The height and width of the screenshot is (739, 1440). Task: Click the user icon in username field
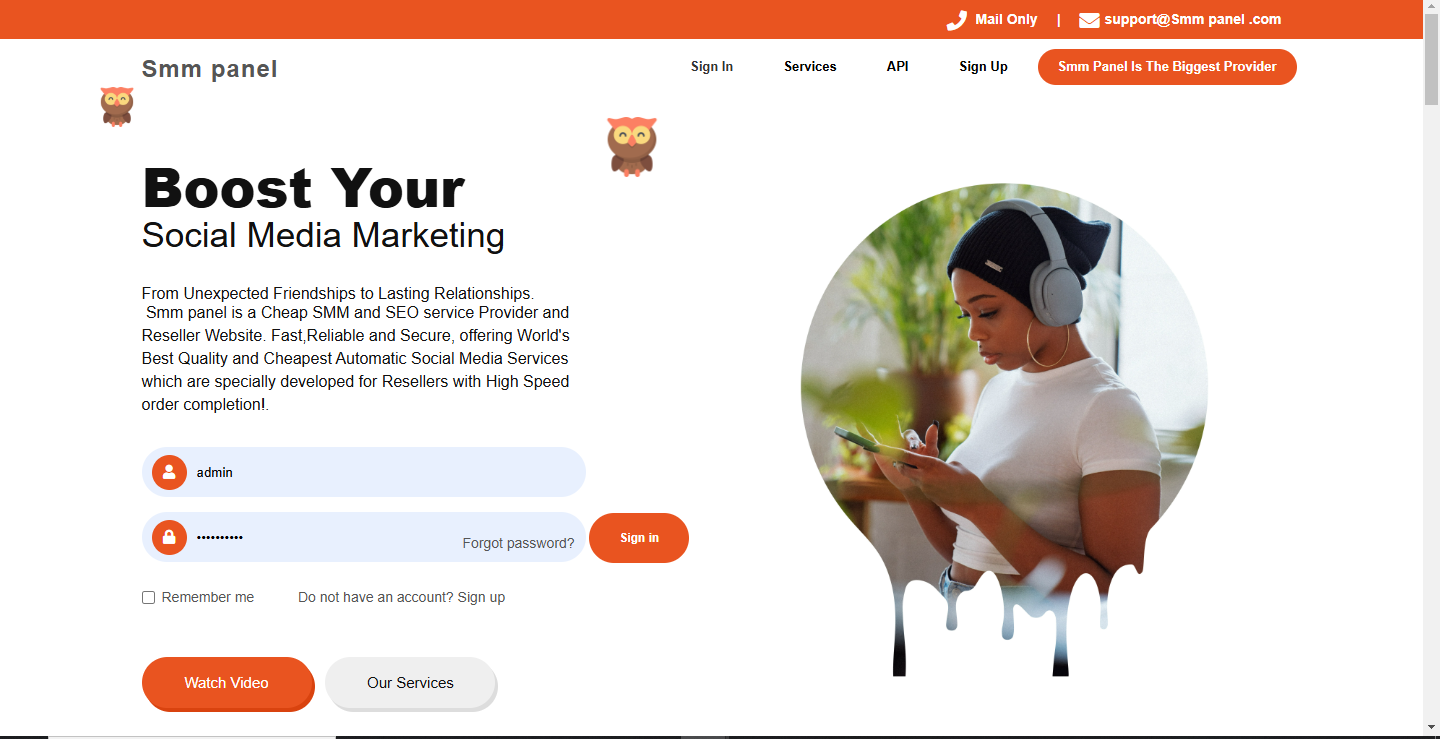point(169,472)
